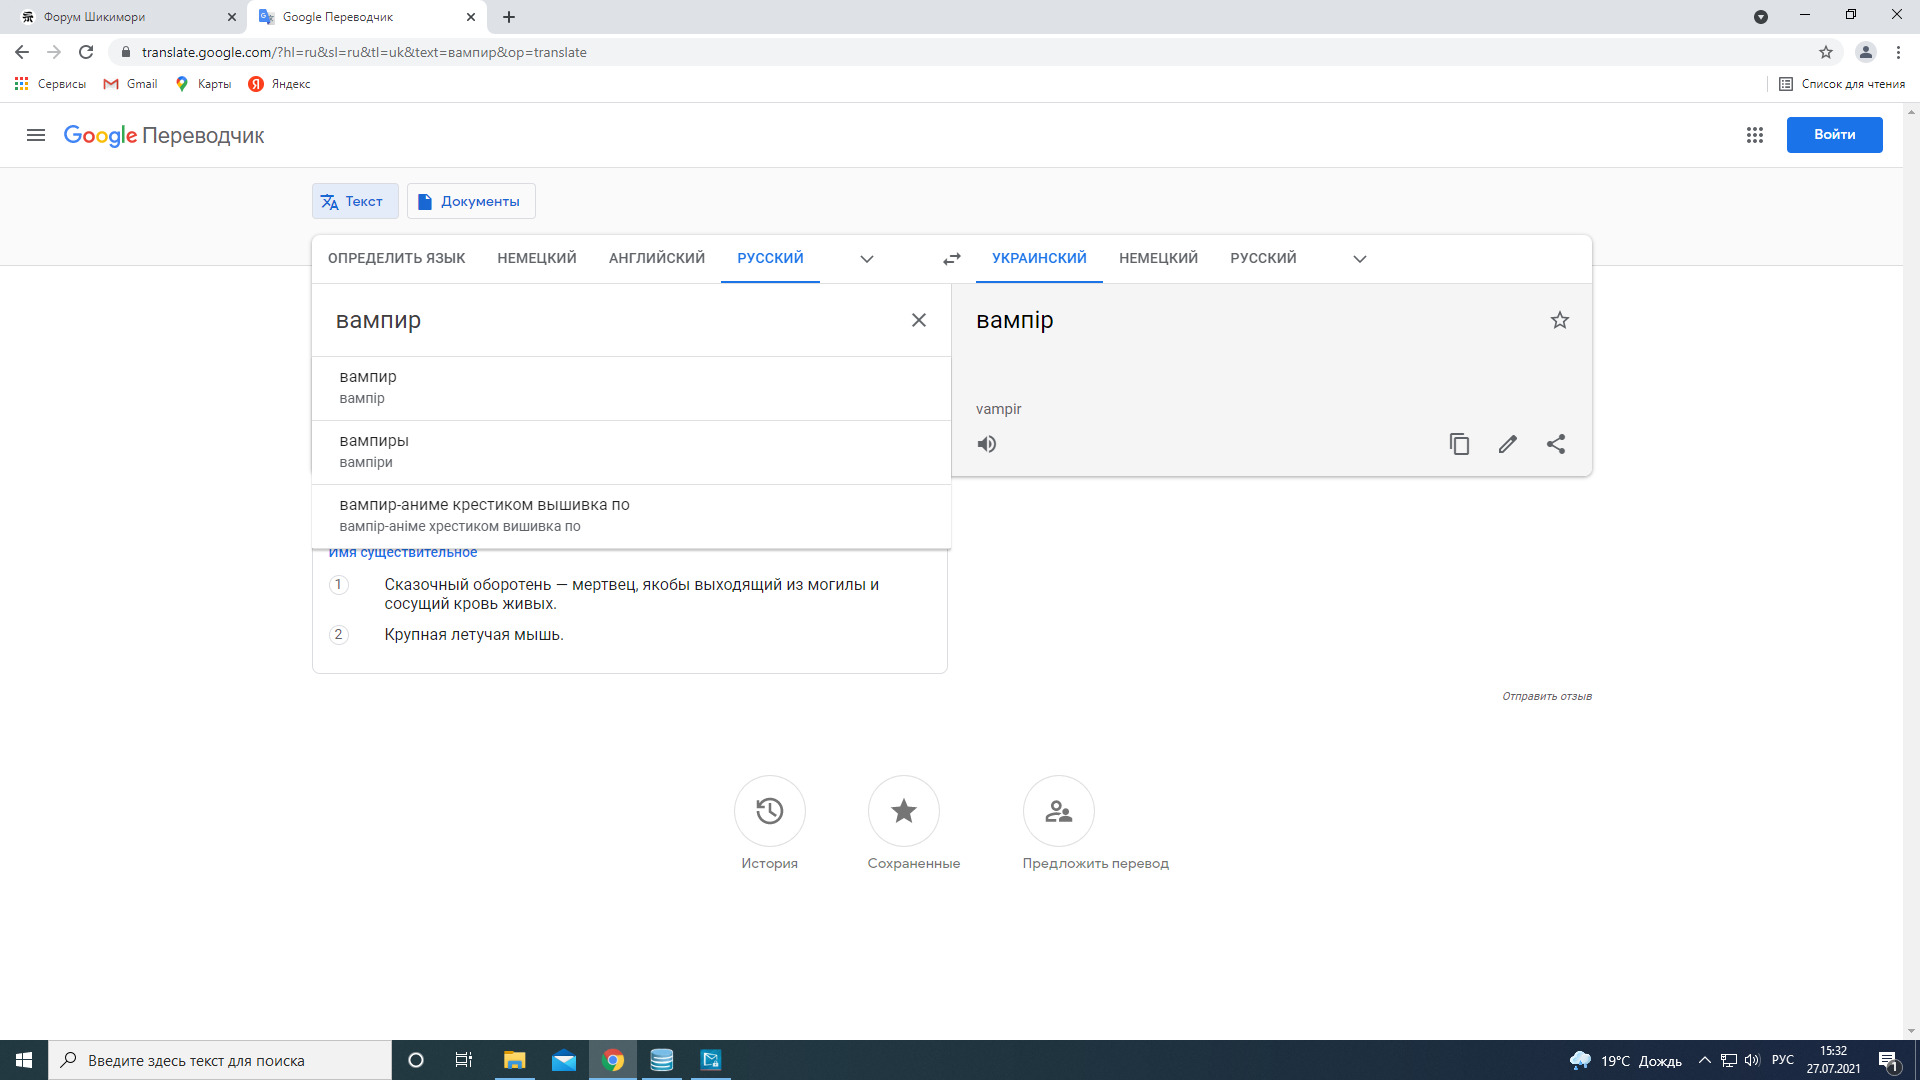Select АНГЛИЙСКИЙ as source language
The width and height of the screenshot is (1920, 1080).
[x=656, y=258]
